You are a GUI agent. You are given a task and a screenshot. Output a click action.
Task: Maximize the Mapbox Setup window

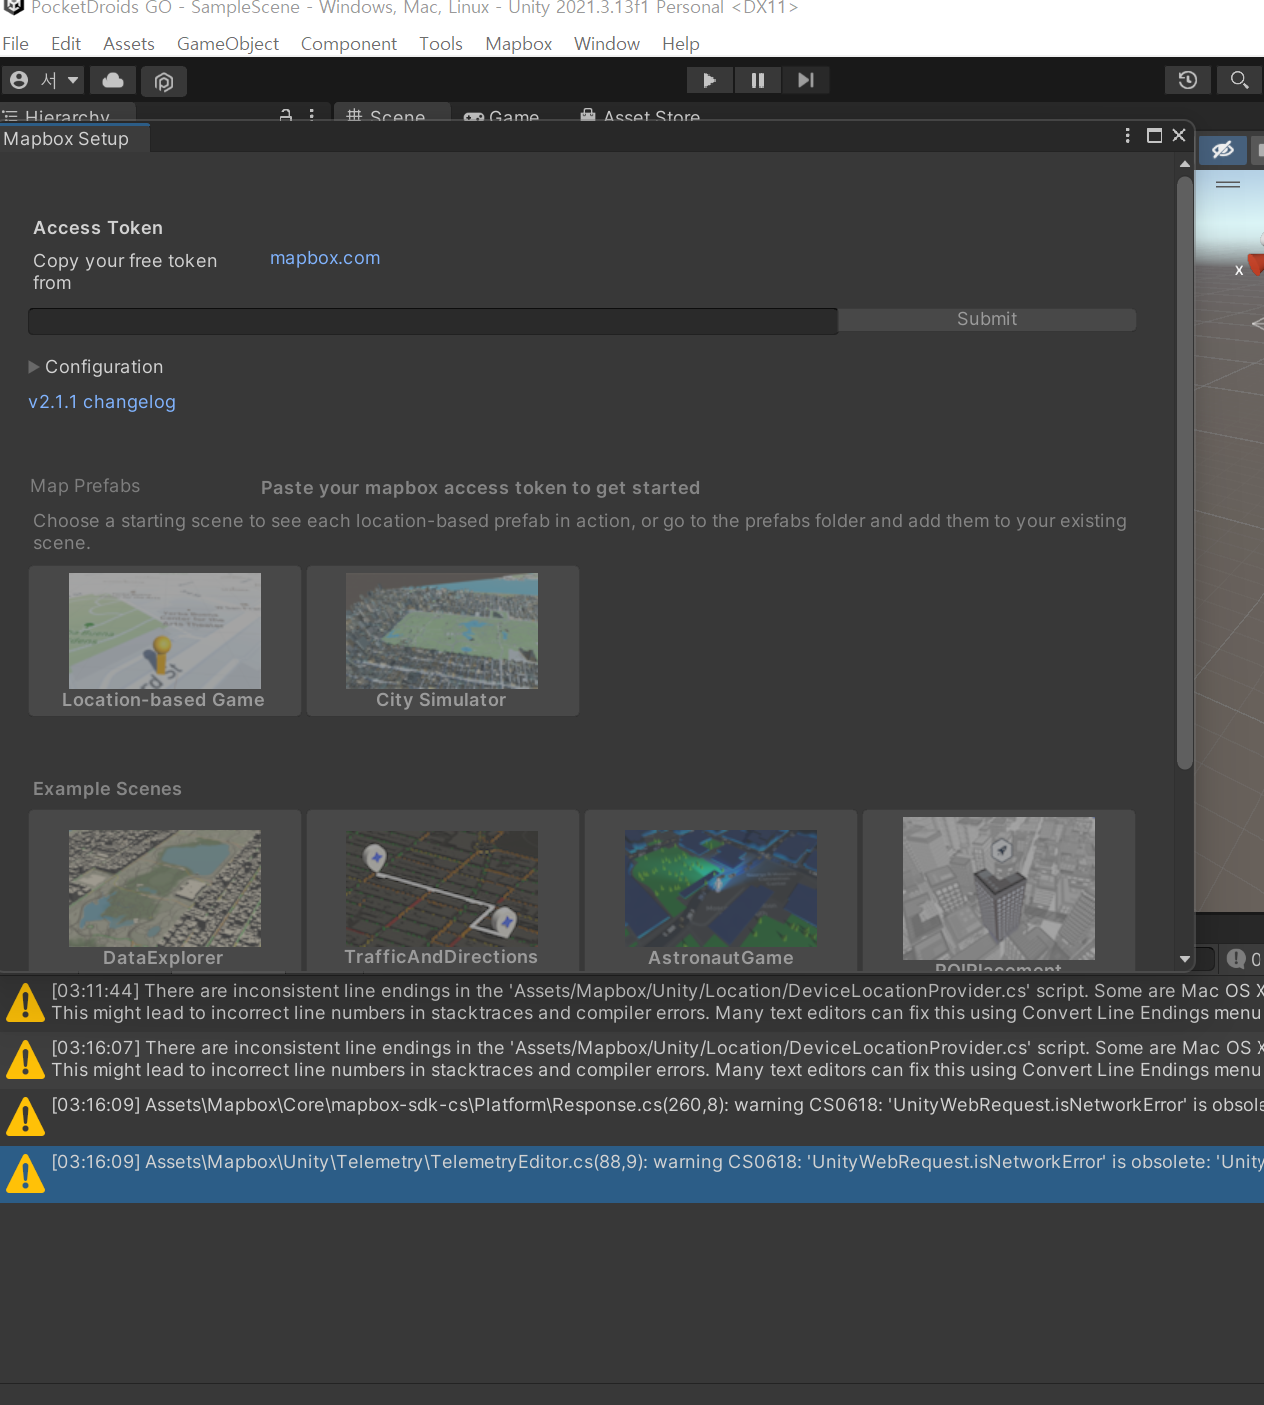(x=1154, y=135)
